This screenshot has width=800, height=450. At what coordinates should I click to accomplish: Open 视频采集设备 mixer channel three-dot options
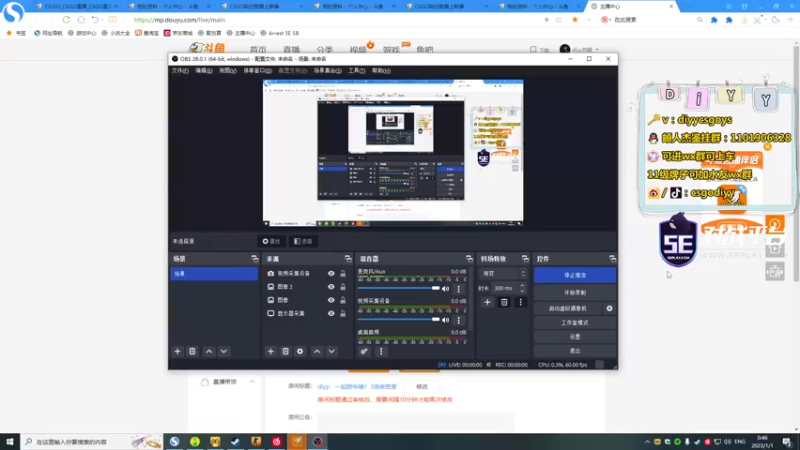pyautogui.click(x=458, y=320)
